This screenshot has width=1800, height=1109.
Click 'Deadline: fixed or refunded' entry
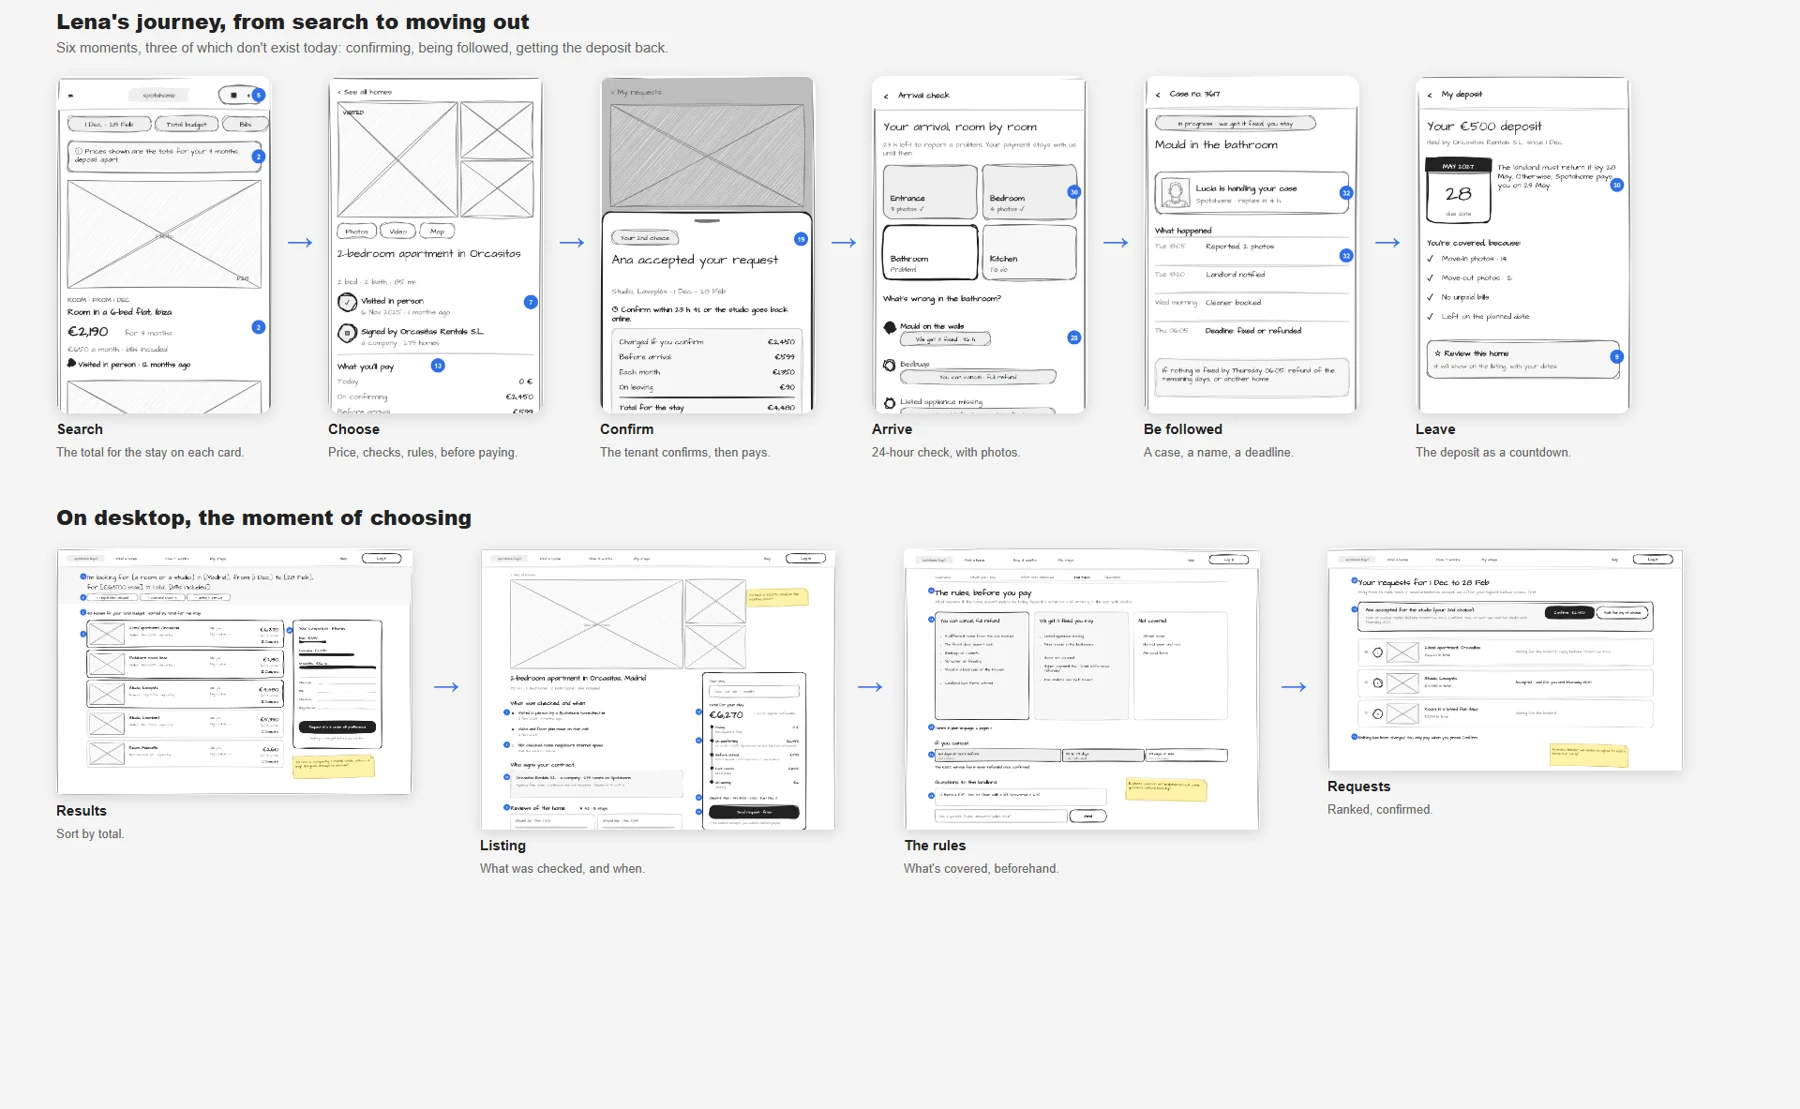[x=1253, y=330]
